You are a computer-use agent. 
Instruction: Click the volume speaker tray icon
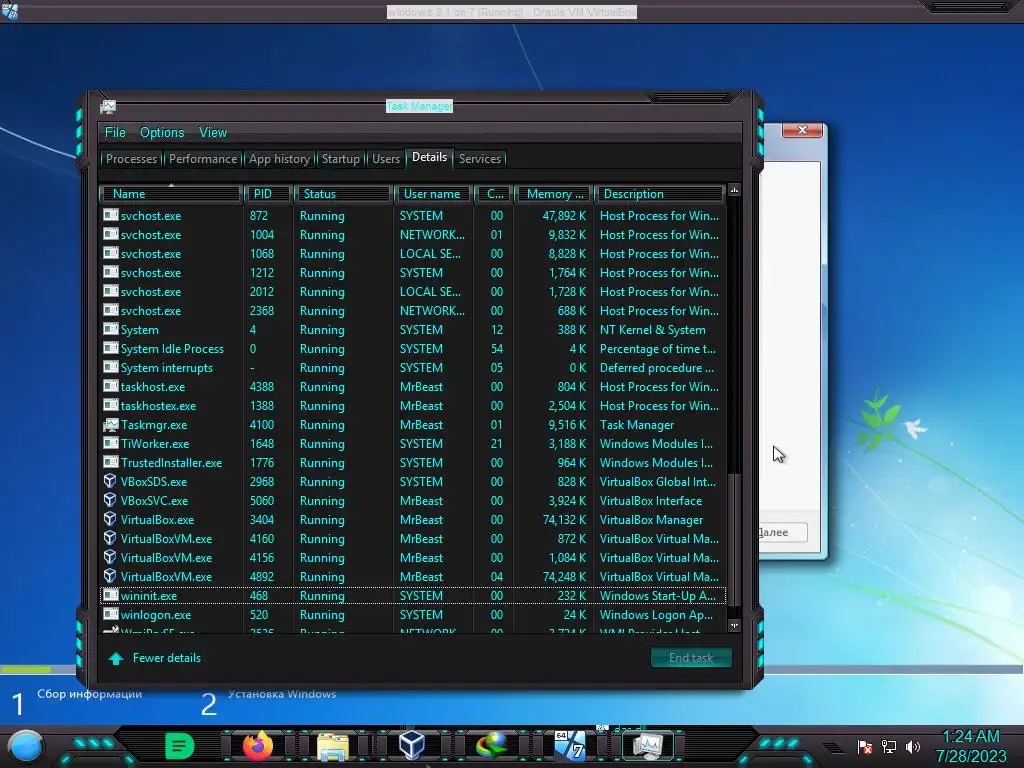(x=912, y=746)
